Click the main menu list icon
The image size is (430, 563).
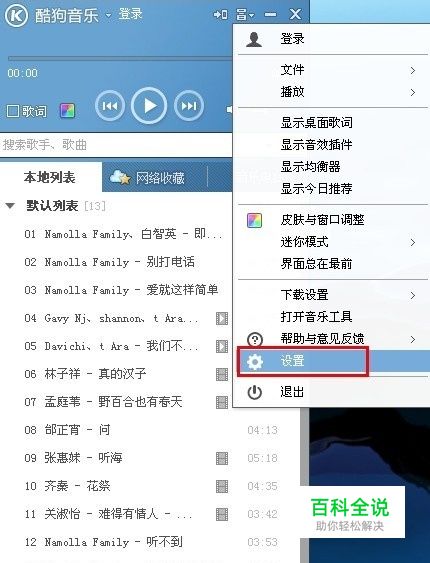[244, 15]
